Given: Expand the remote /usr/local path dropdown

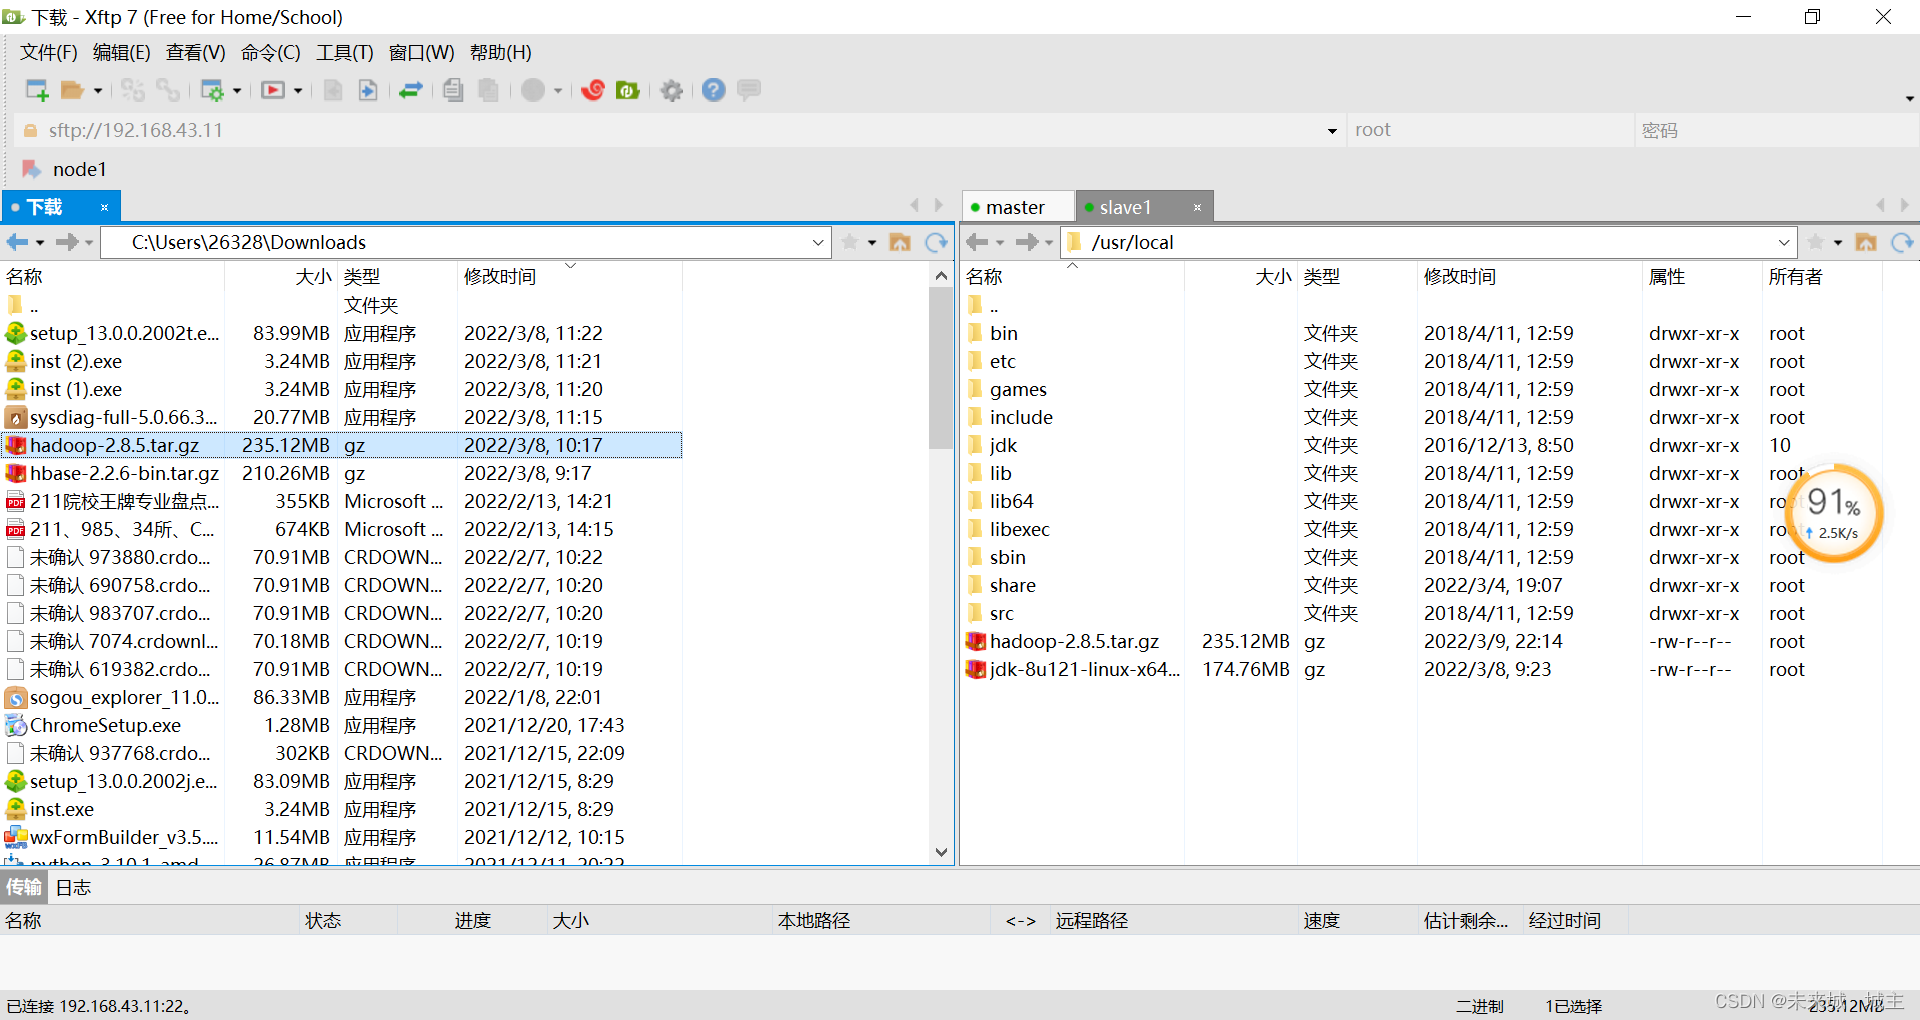Looking at the screenshot, I should point(1784,242).
